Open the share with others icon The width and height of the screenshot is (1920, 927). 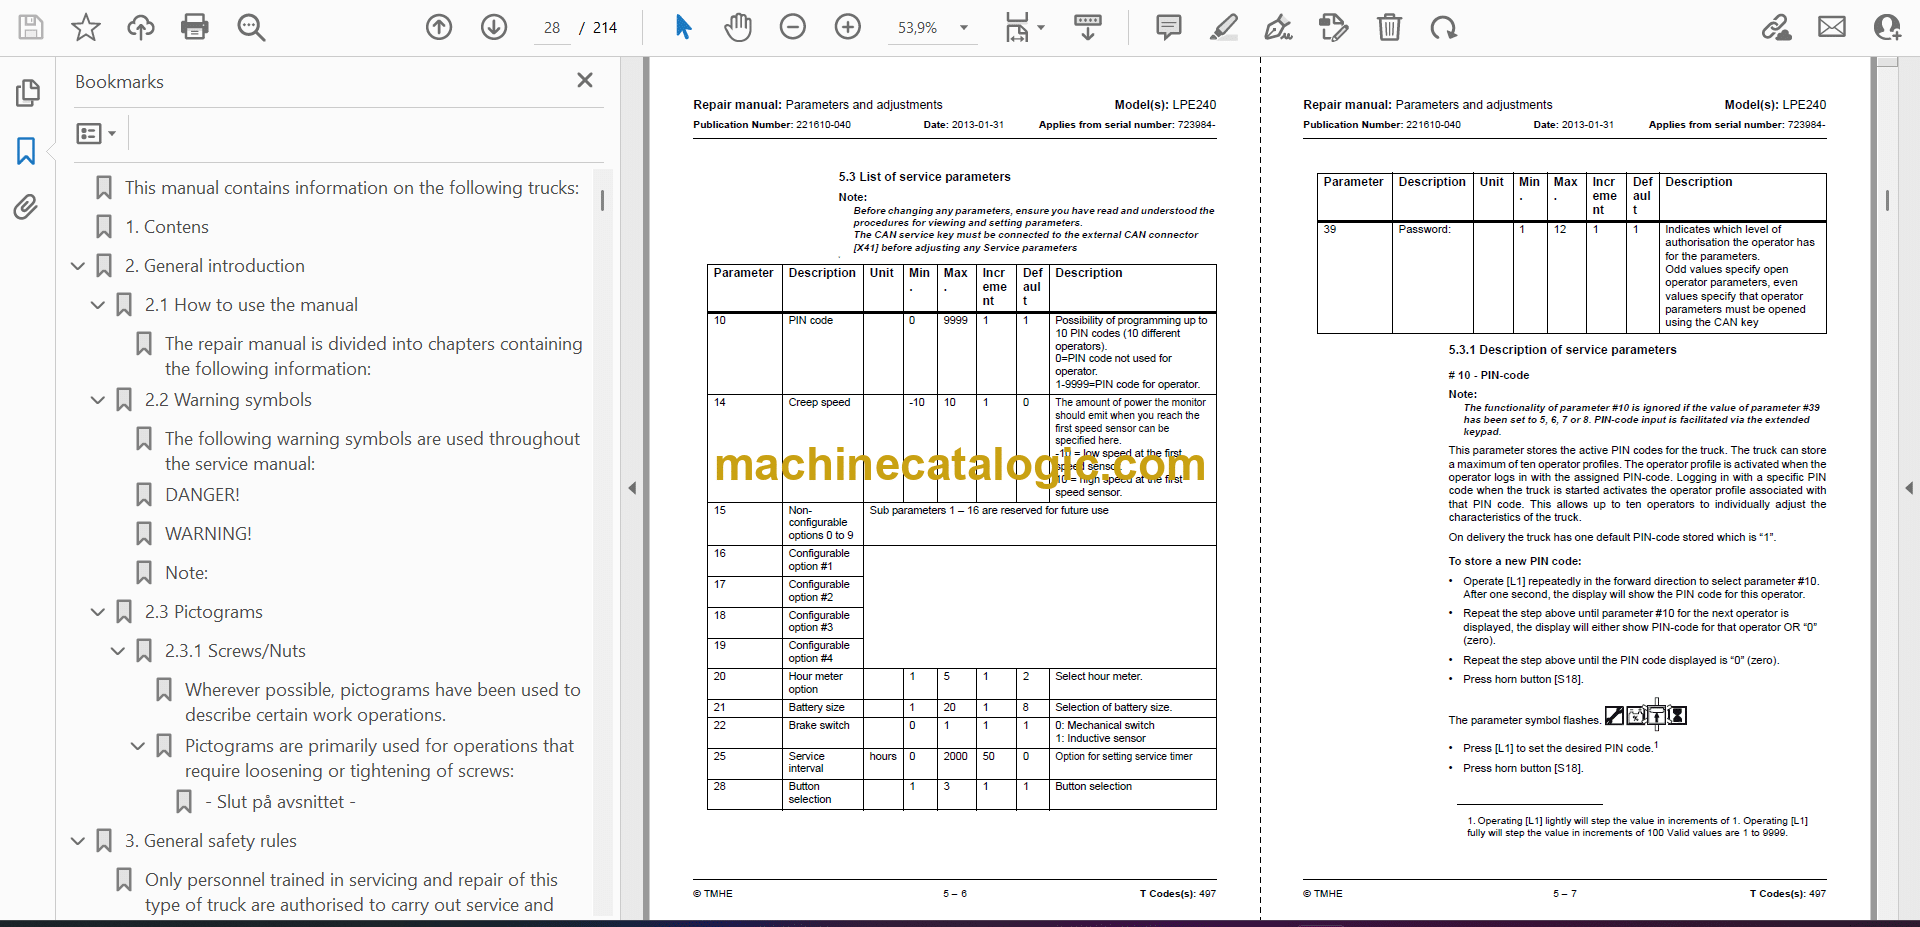(1887, 27)
